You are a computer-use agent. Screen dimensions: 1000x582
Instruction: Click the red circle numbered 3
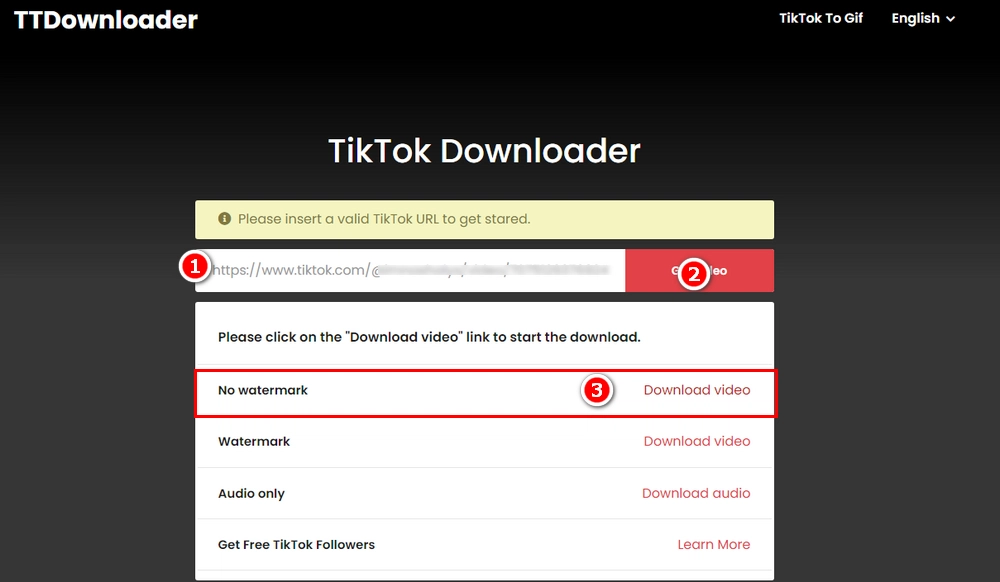pos(597,389)
